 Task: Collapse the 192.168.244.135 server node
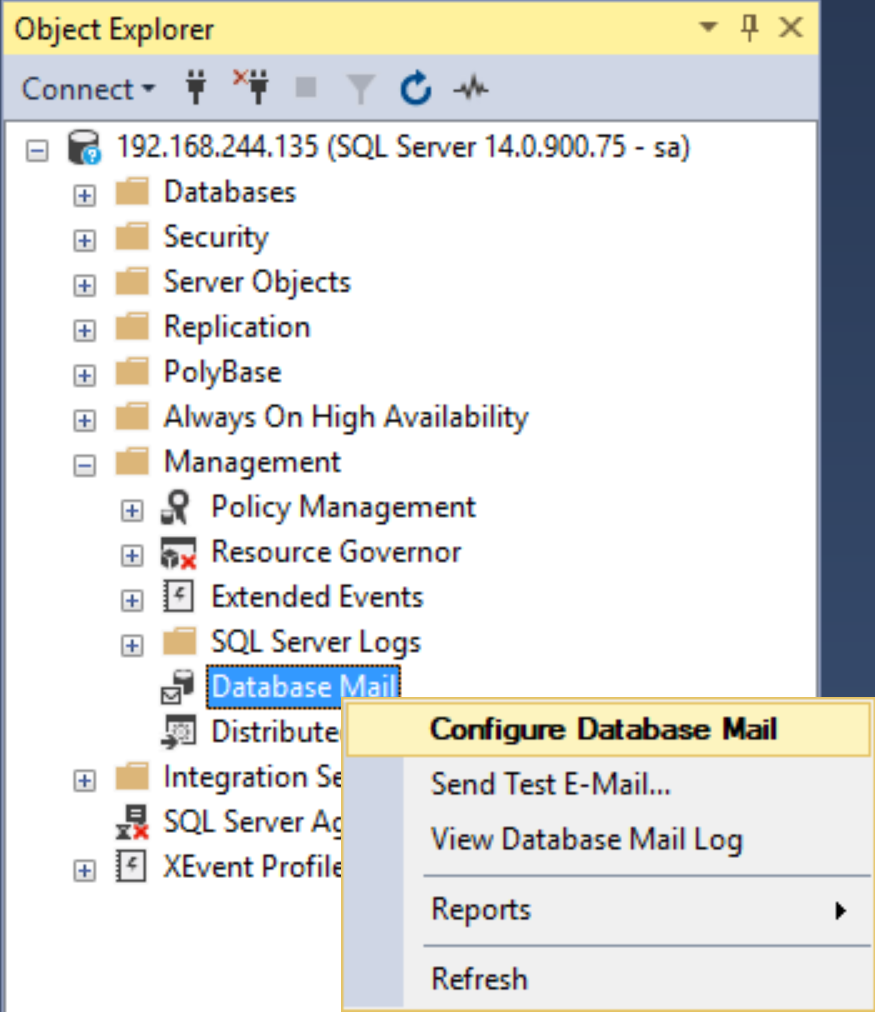[x=37, y=151]
